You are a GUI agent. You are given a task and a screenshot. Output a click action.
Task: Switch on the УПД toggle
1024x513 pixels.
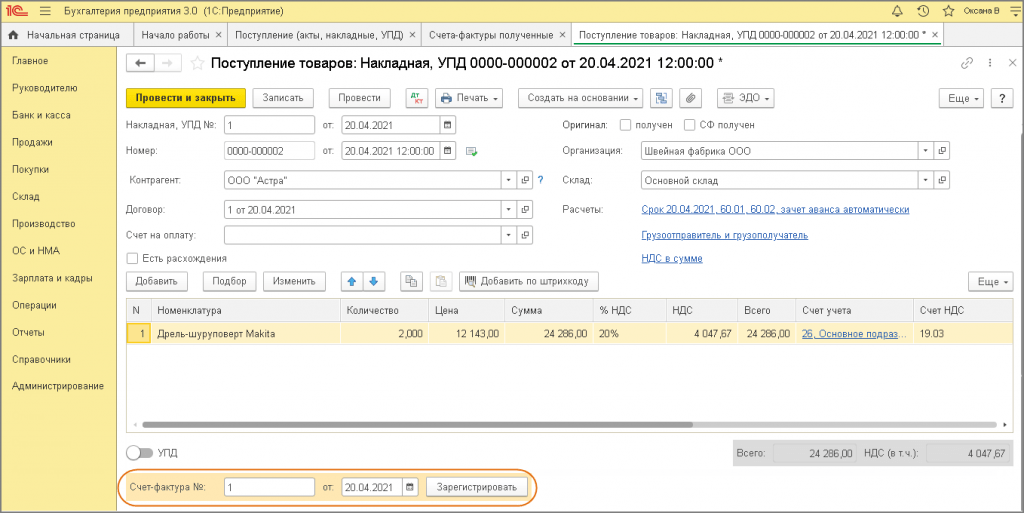click(139, 453)
